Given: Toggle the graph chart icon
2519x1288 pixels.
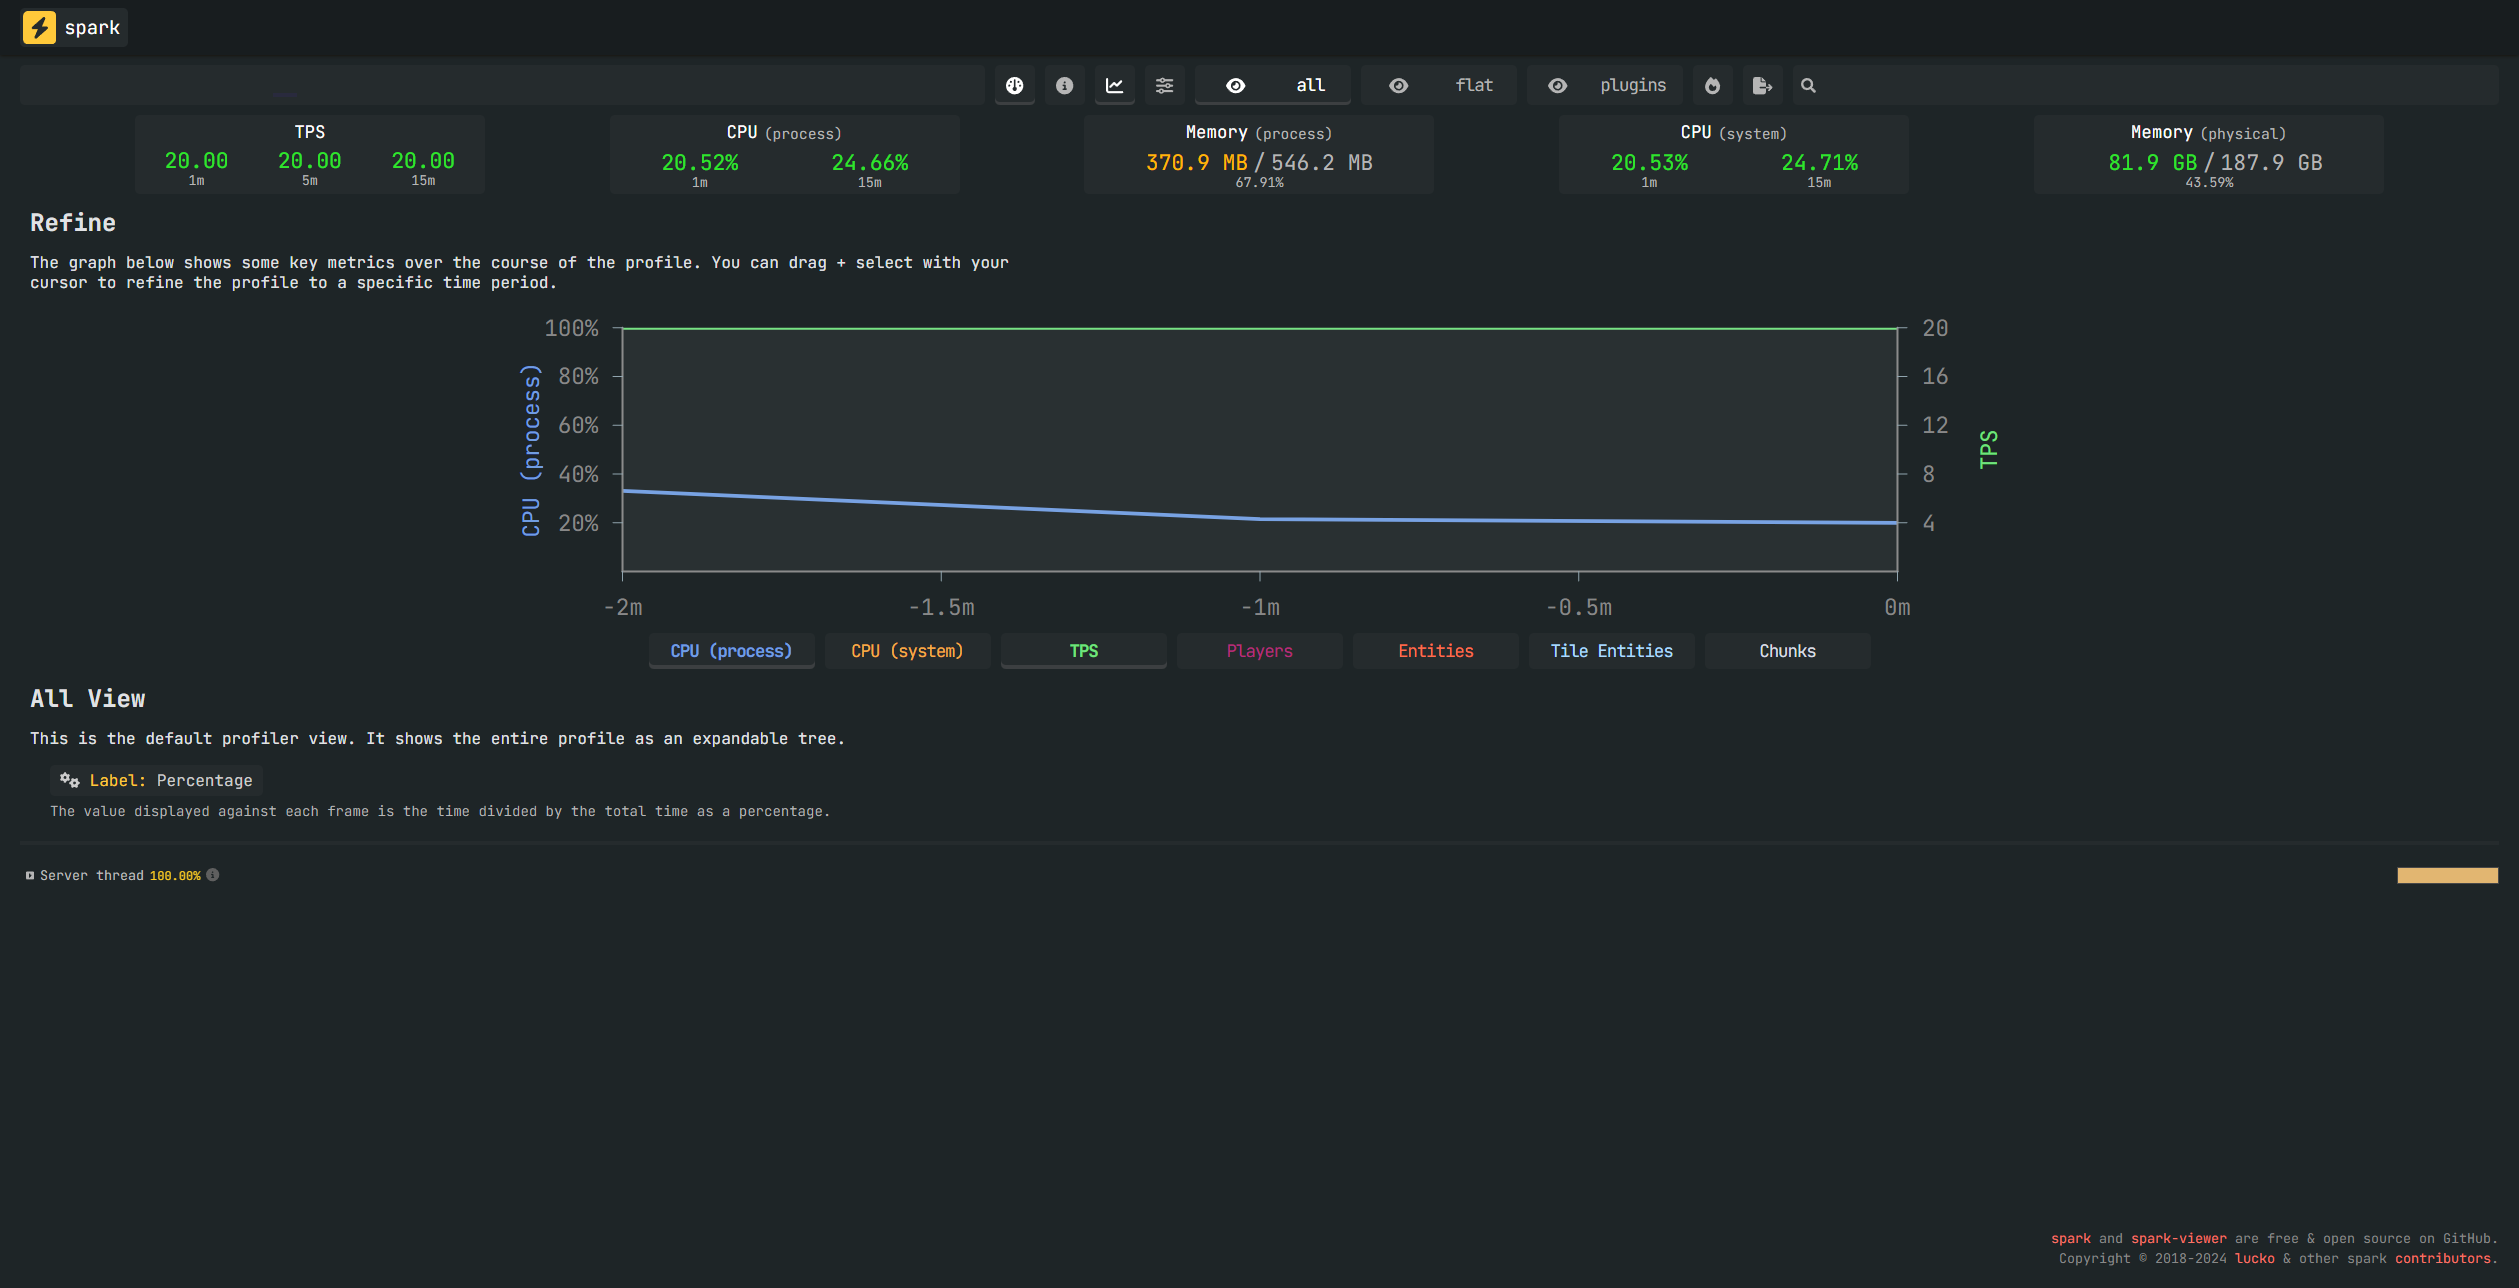Looking at the screenshot, I should pos(1114,86).
